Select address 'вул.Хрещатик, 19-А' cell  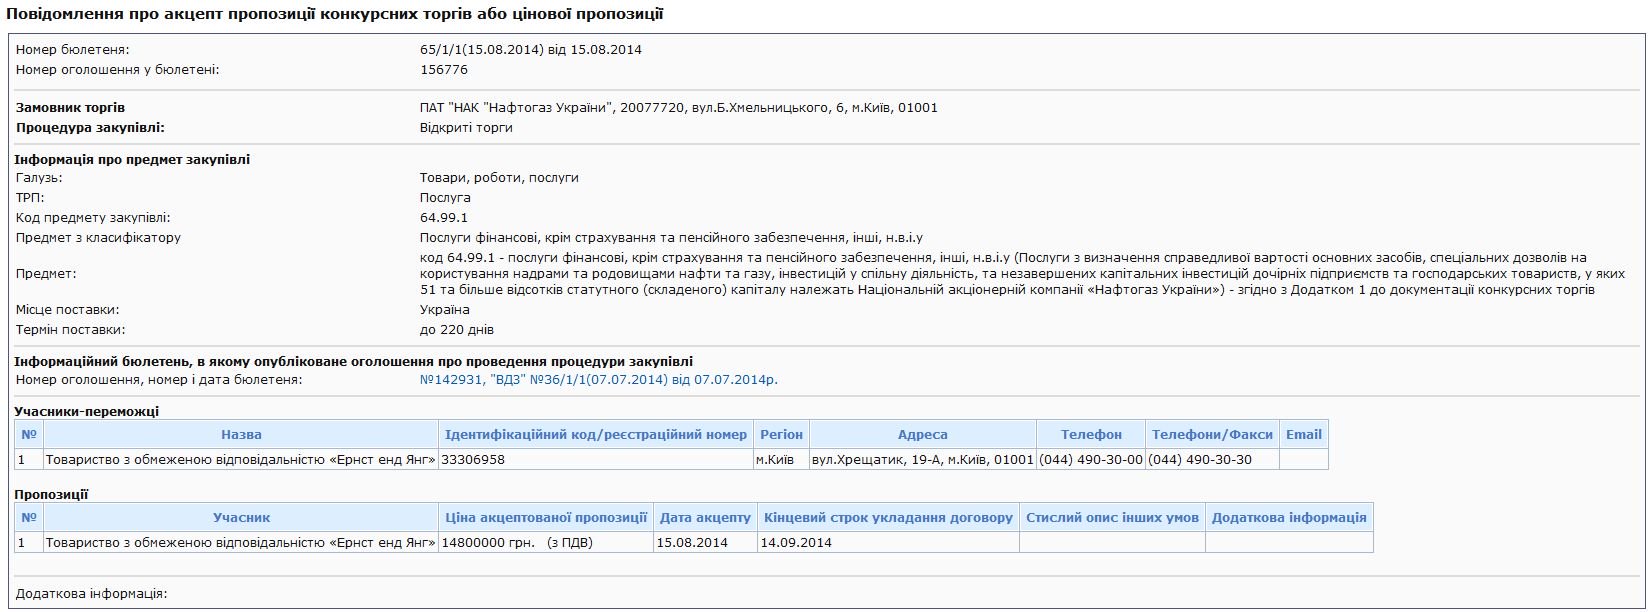coord(922,459)
